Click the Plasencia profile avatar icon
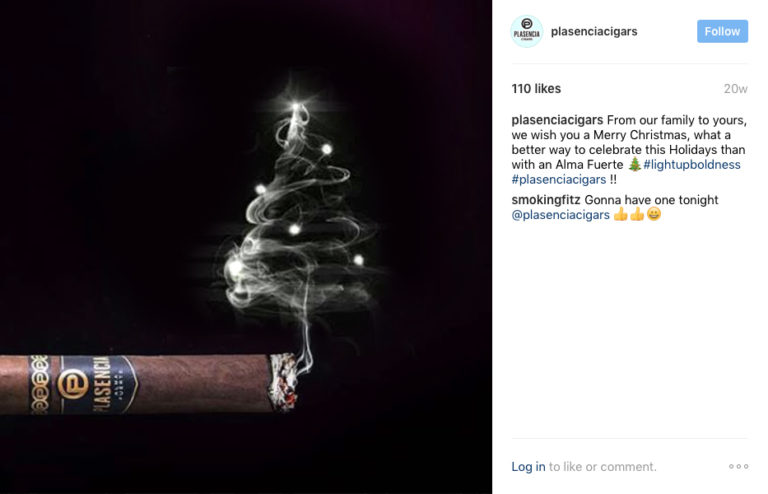Viewport: 768px width, 494px height. click(527, 31)
